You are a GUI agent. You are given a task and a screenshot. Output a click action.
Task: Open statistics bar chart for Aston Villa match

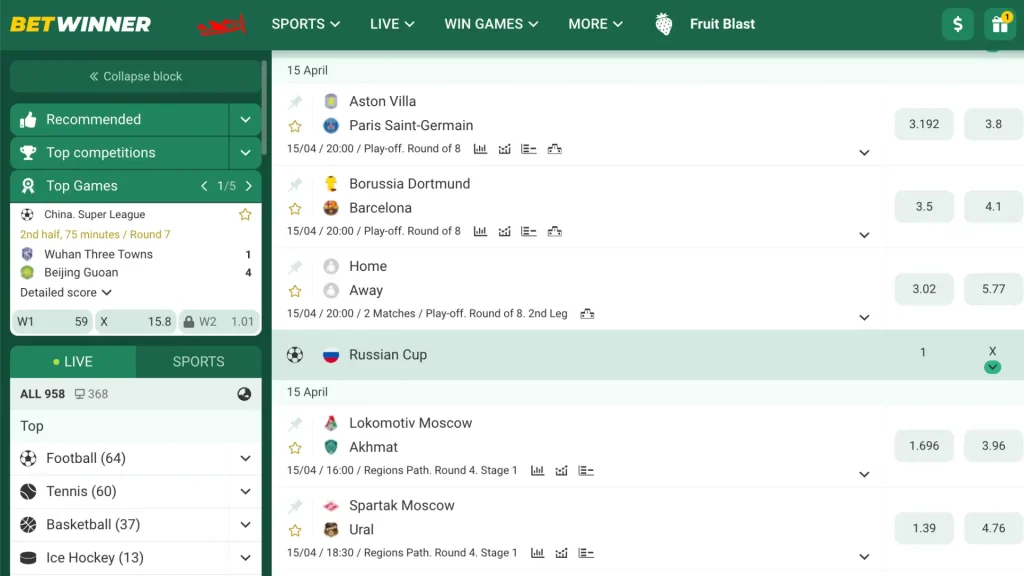point(480,149)
